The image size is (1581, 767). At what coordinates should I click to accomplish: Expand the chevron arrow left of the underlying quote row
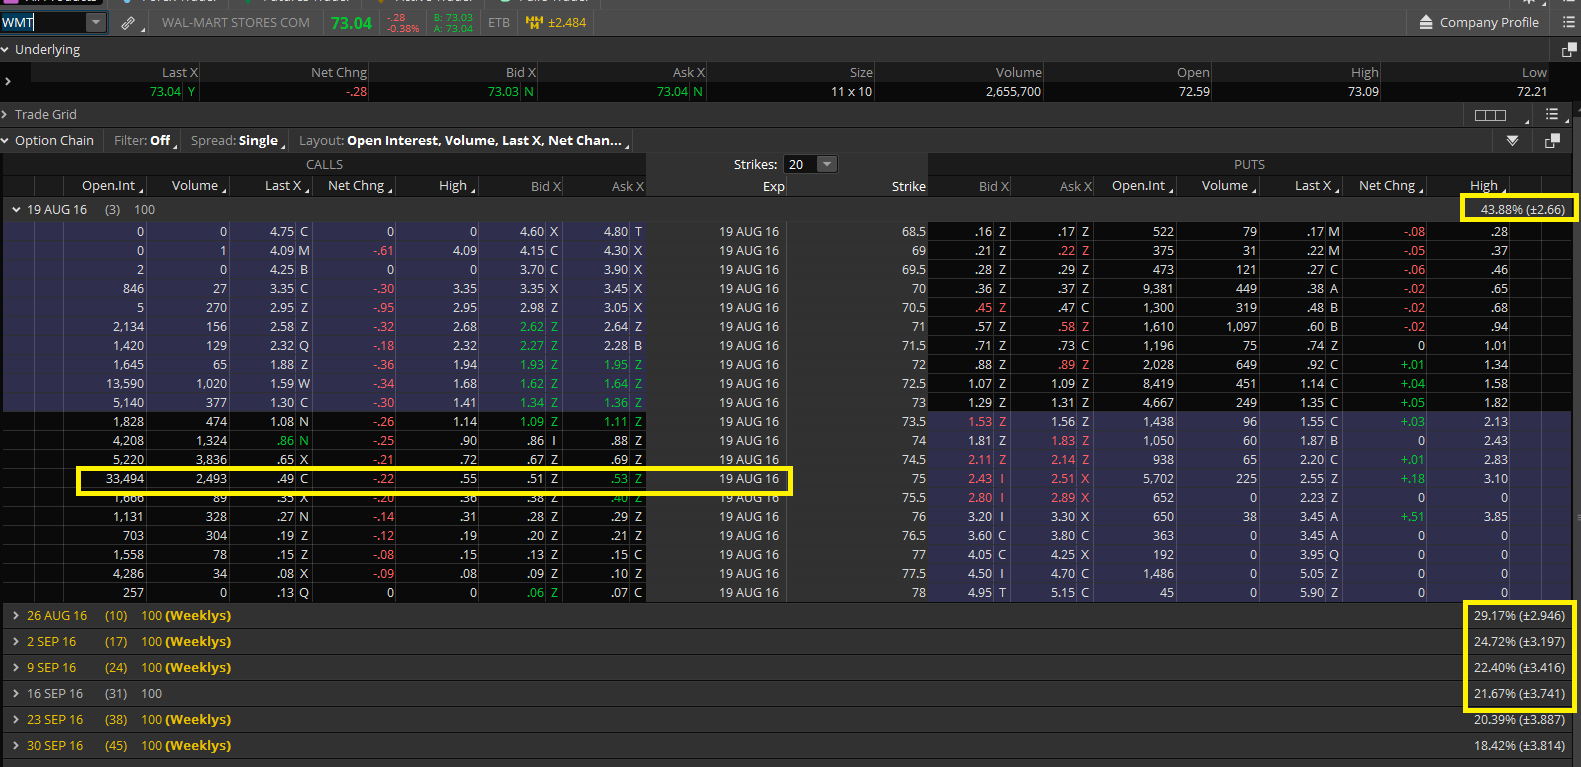pos(7,82)
